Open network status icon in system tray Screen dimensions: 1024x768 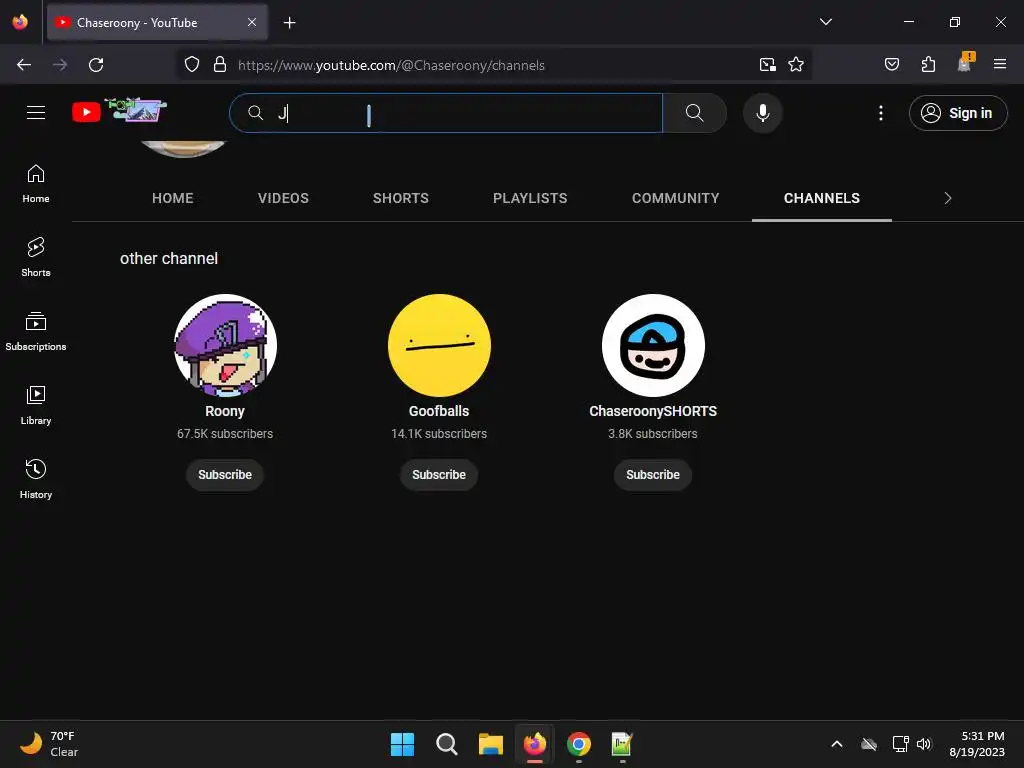pos(901,744)
